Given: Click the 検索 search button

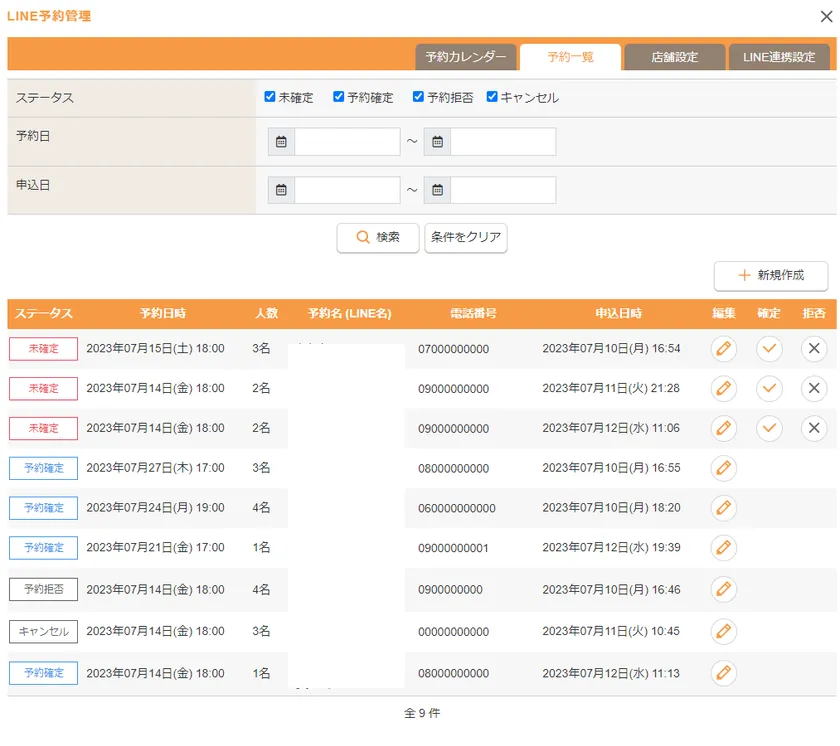Looking at the screenshot, I should [377, 238].
